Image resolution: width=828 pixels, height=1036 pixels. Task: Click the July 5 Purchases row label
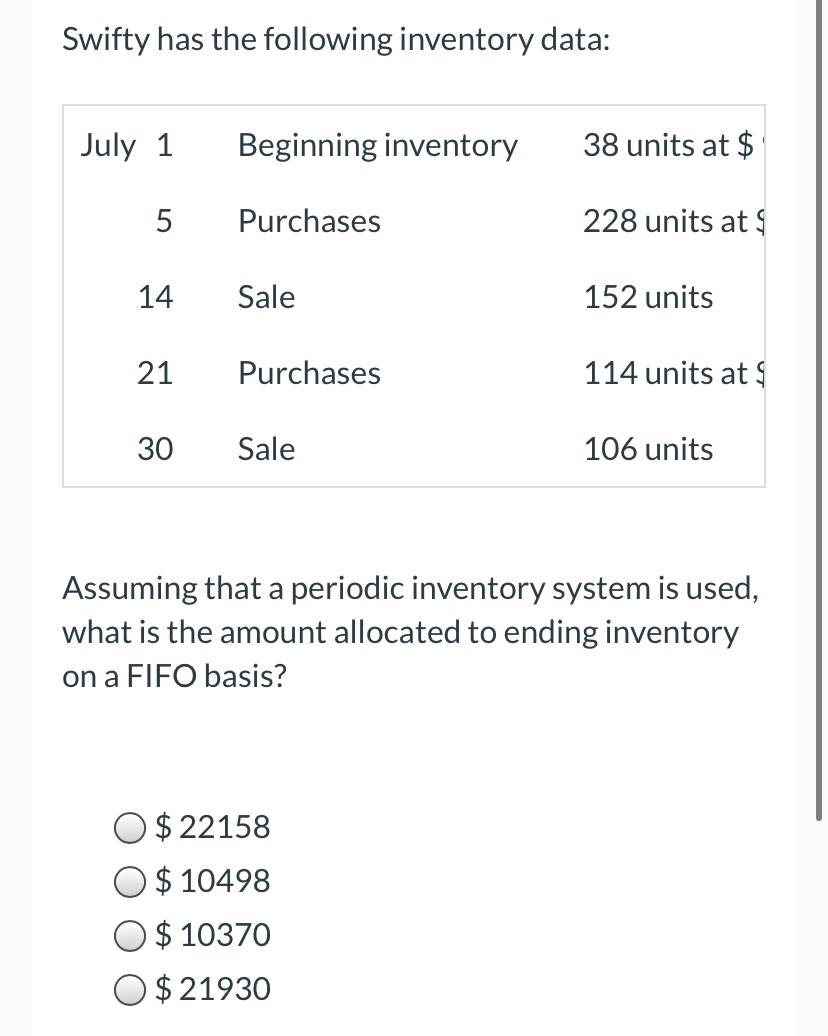tap(309, 221)
